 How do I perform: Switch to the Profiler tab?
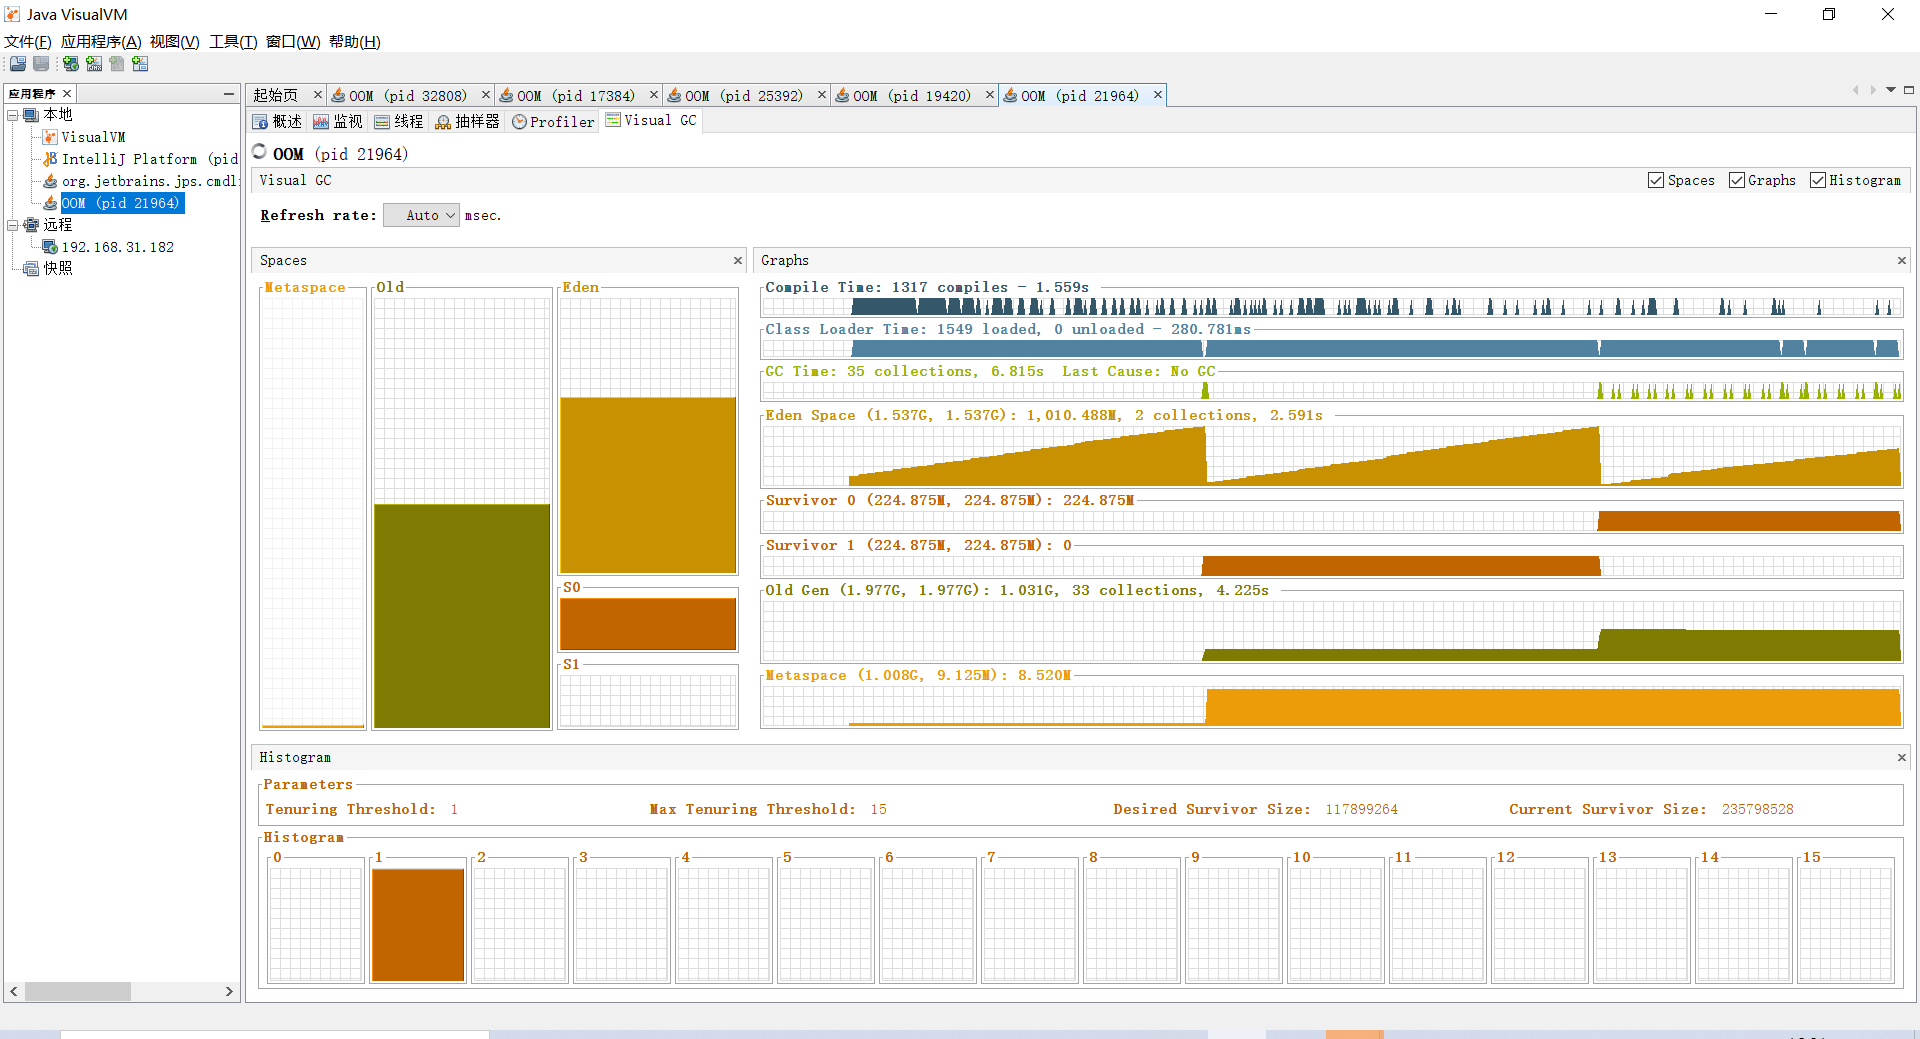pos(553,122)
